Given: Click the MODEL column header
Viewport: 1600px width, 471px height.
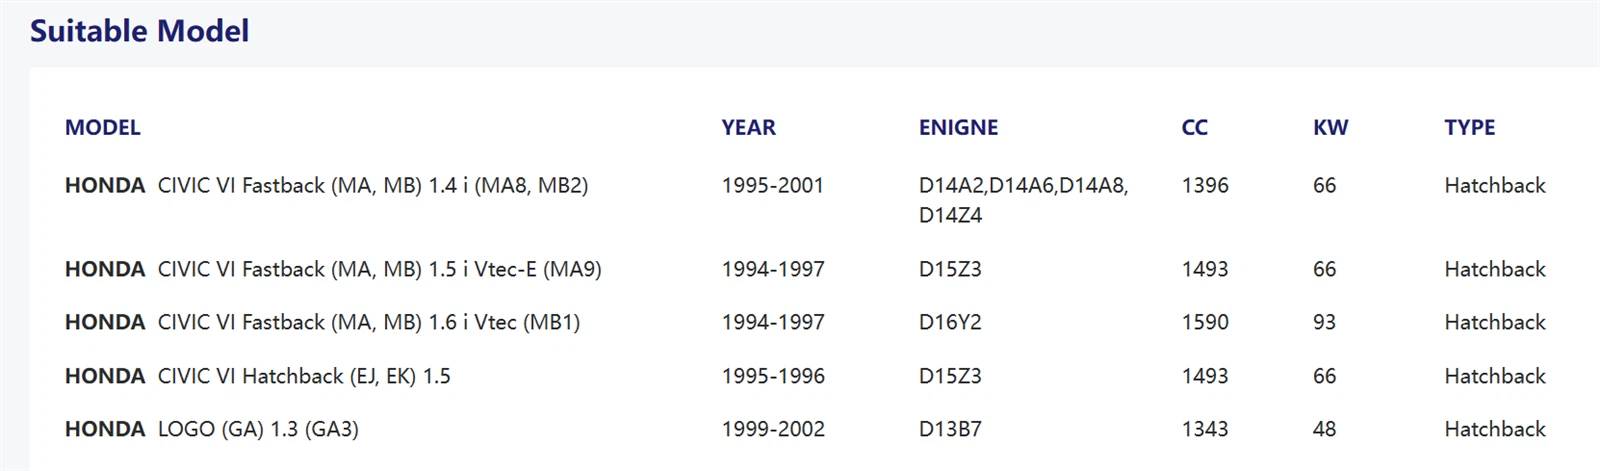Looking at the screenshot, I should point(102,127).
